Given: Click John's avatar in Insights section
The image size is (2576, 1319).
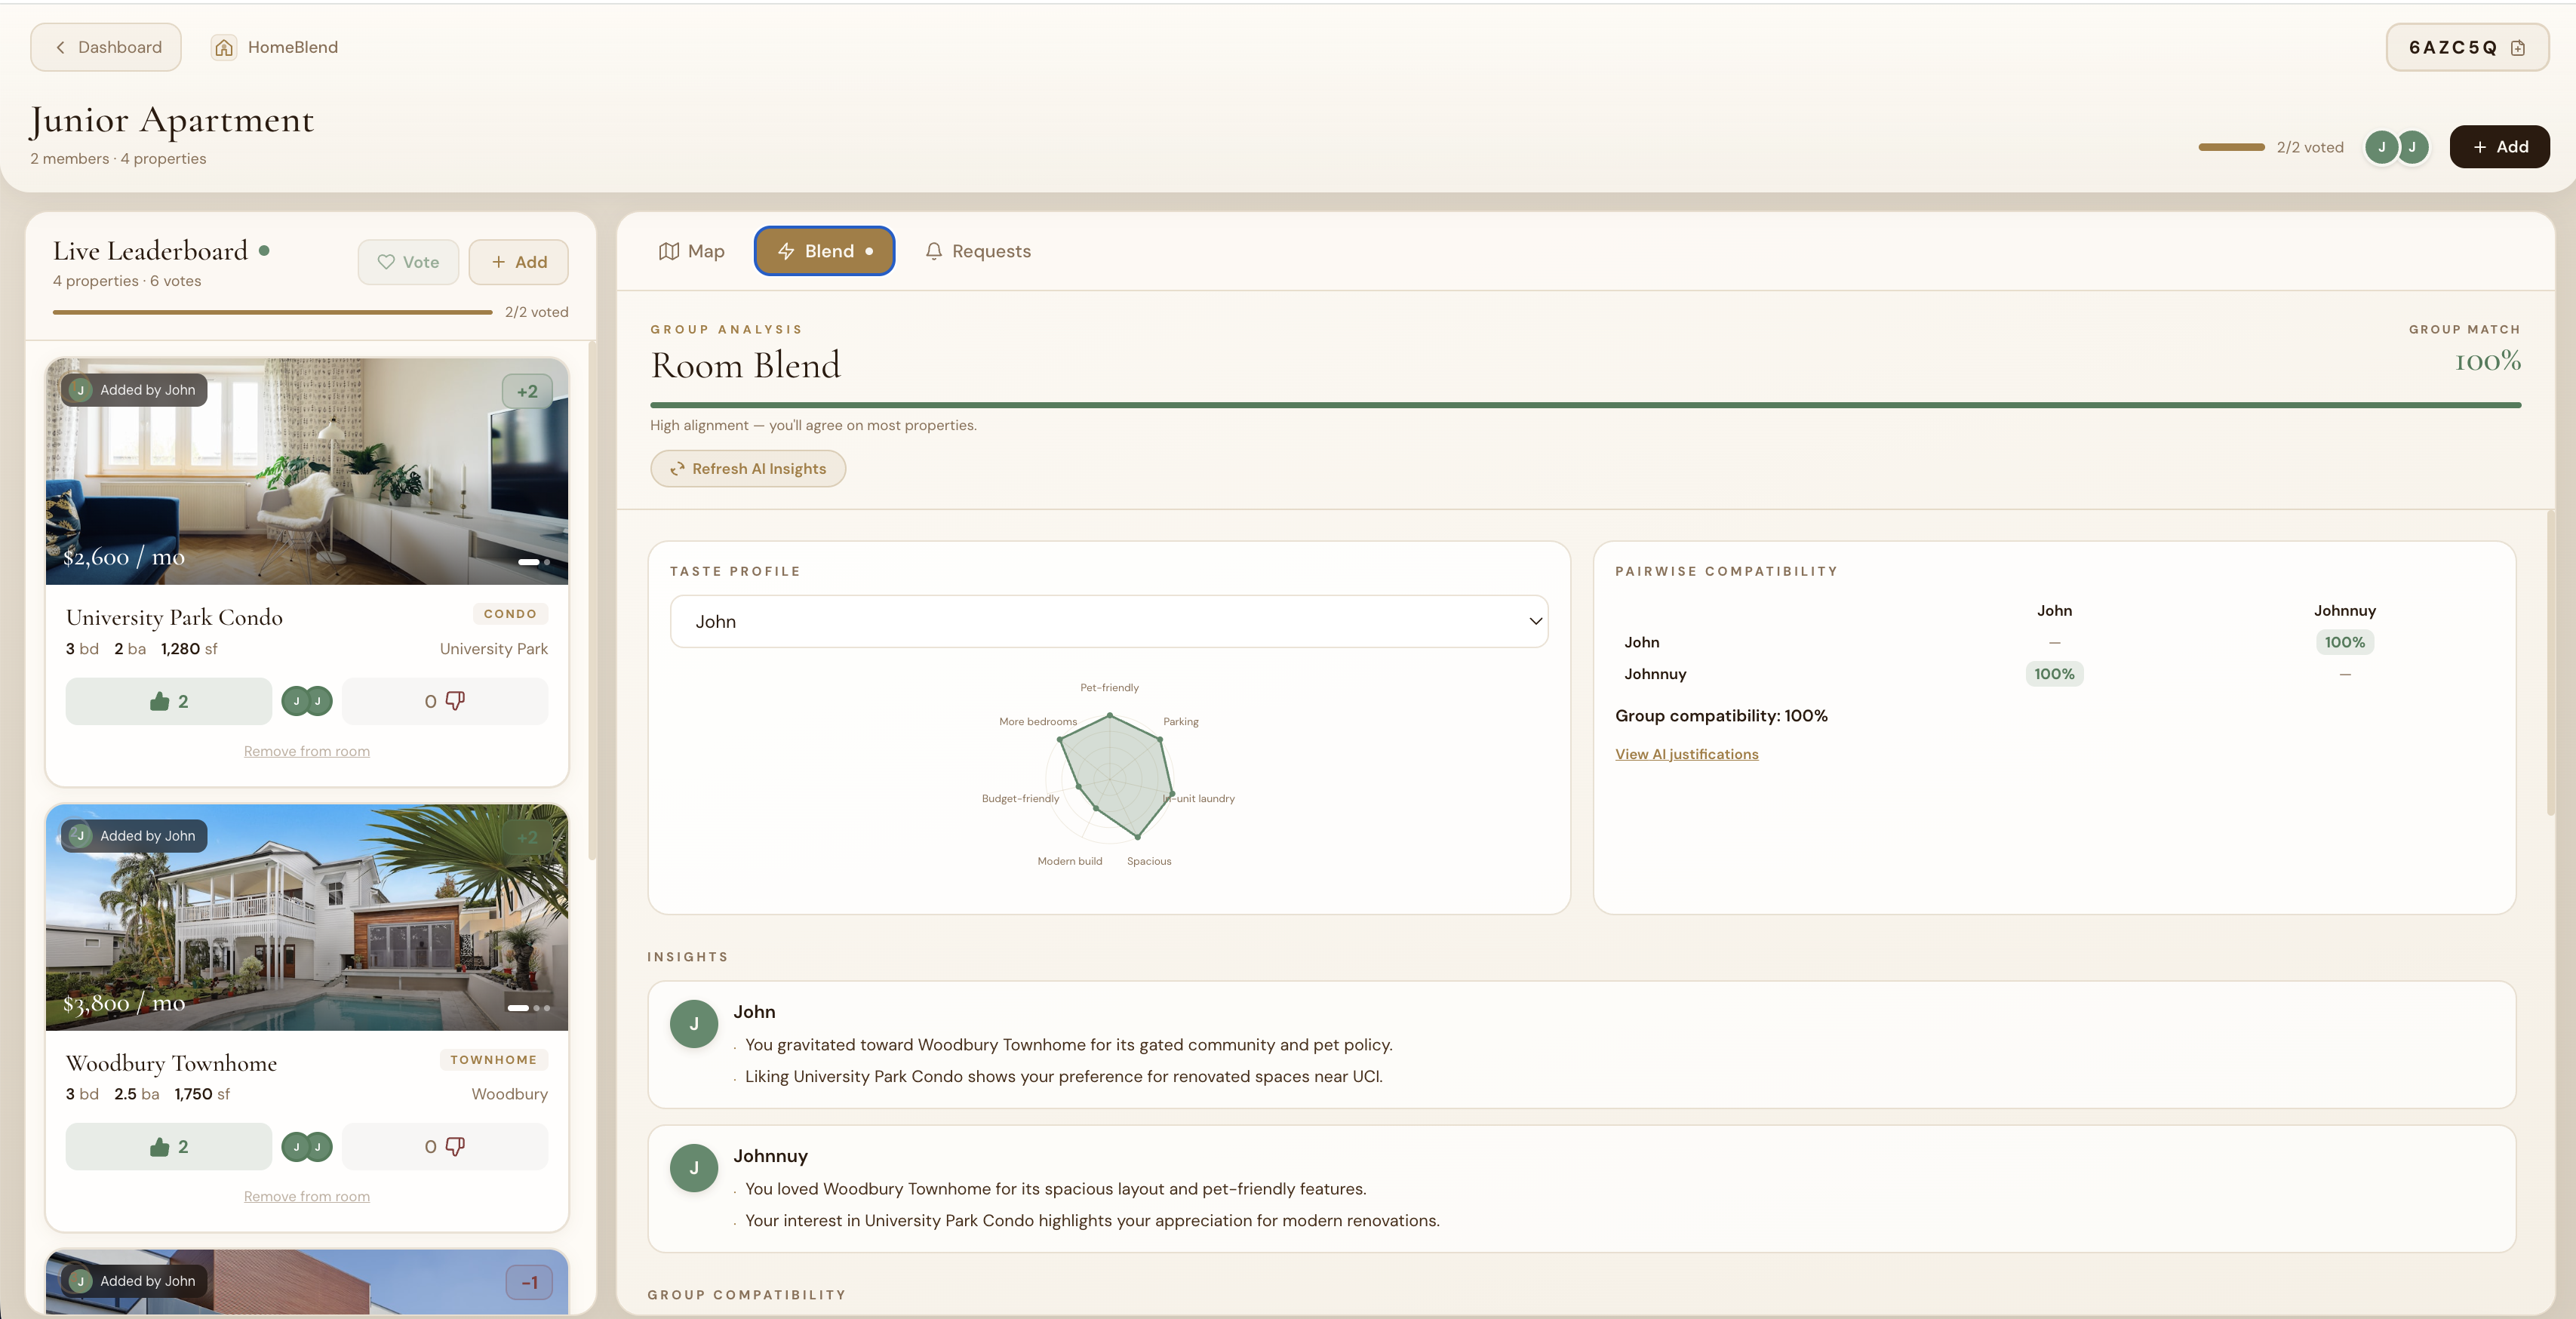Looking at the screenshot, I should pyautogui.click(x=694, y=1024).
